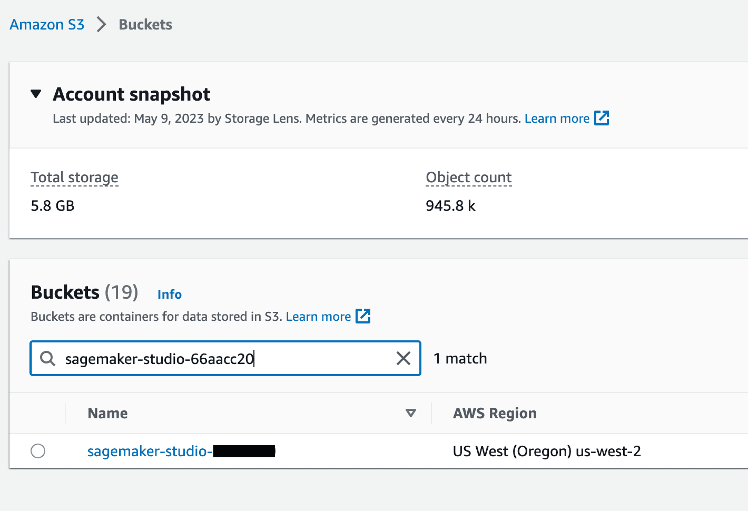
Task: Open the Buckets Info link
Action: tap(169, 294)
